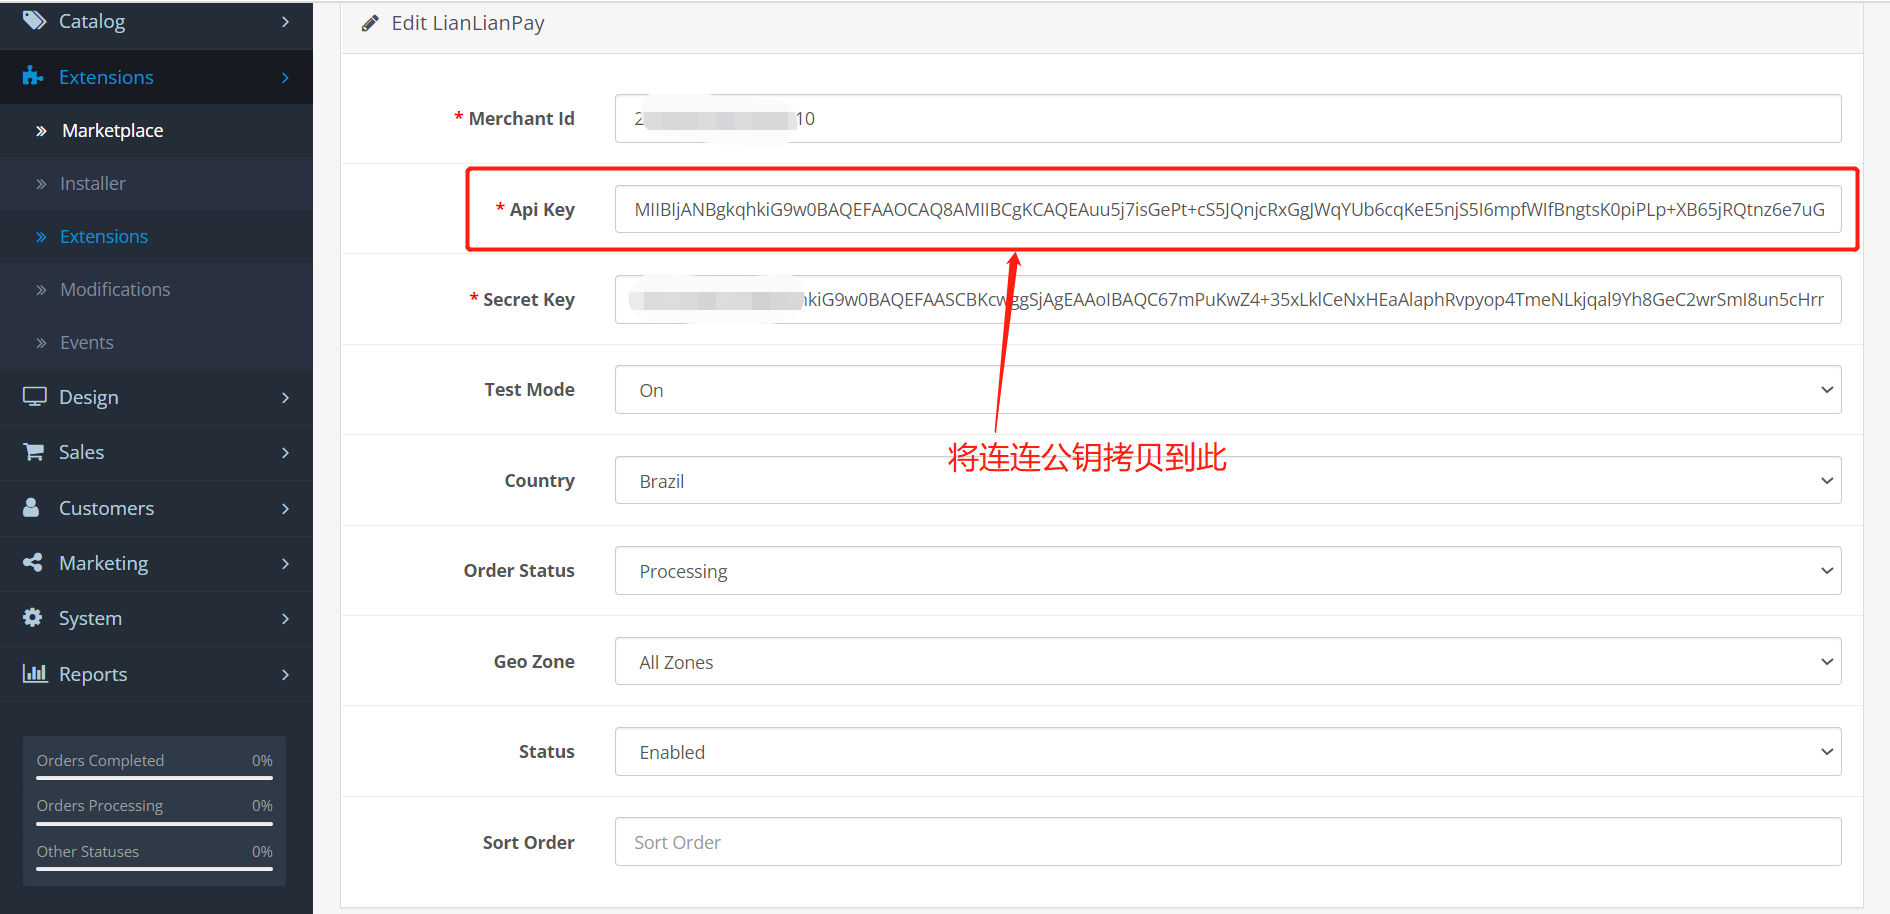Select the Extensions submenu link

tap(156, 236)
